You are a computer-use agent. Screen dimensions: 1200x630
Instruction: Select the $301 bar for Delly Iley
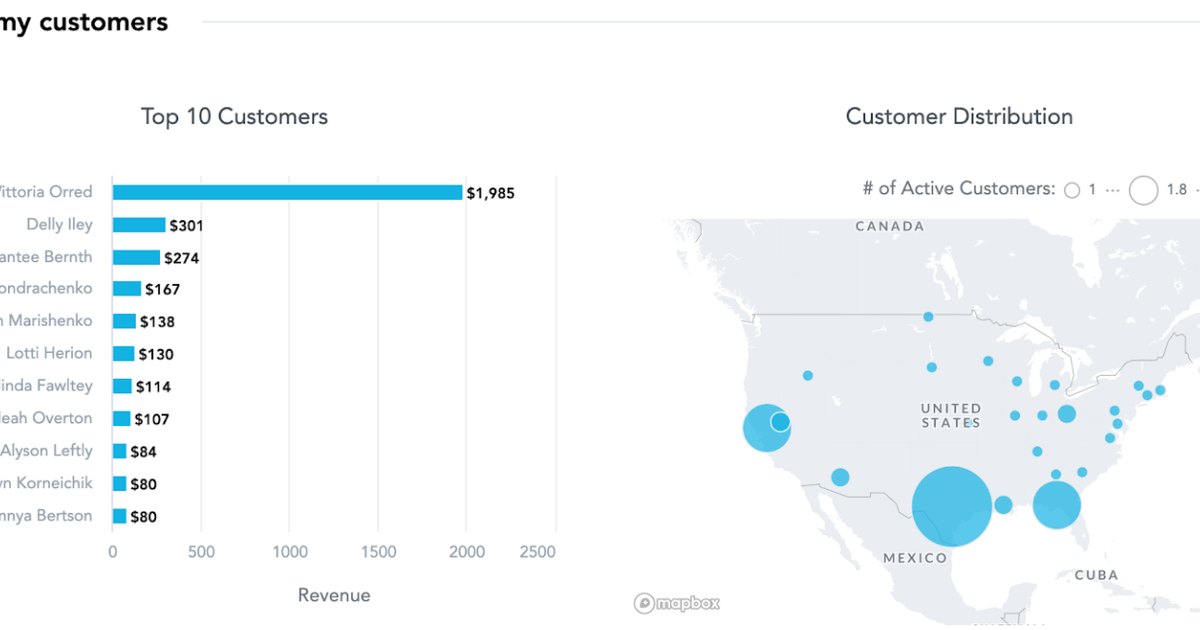140,224
